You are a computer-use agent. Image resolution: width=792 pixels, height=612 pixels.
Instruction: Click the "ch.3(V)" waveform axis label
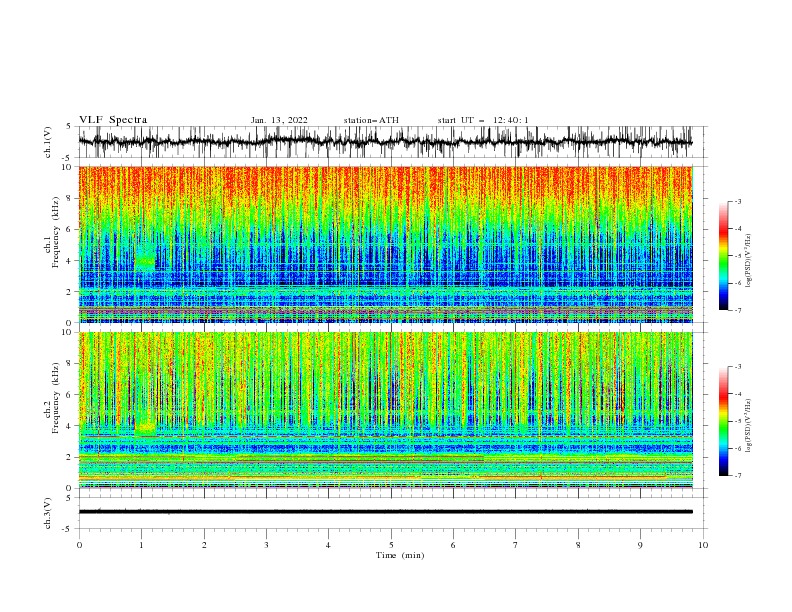(x=48, y=513)
